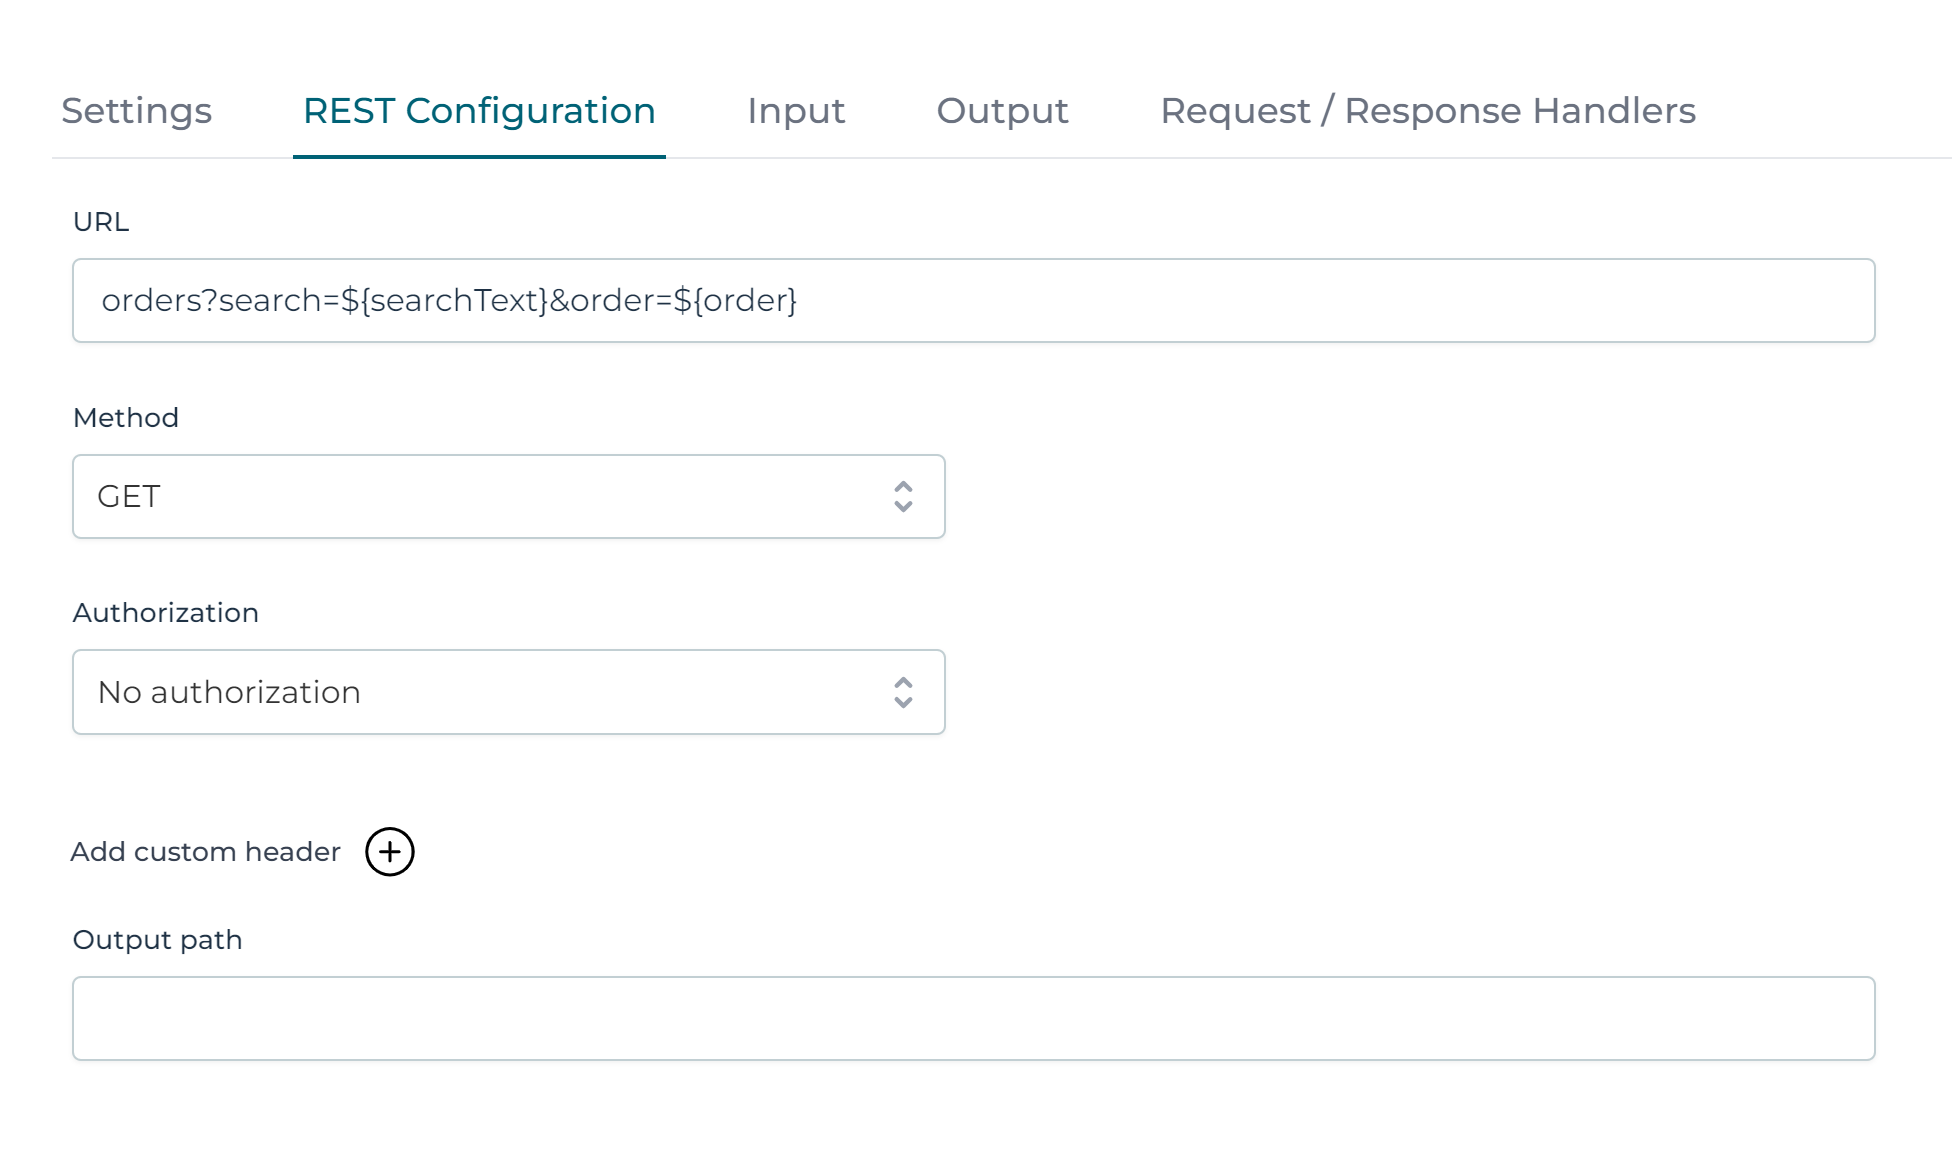
Task: Click the Add custom header text
Action: tap(205, 852)
